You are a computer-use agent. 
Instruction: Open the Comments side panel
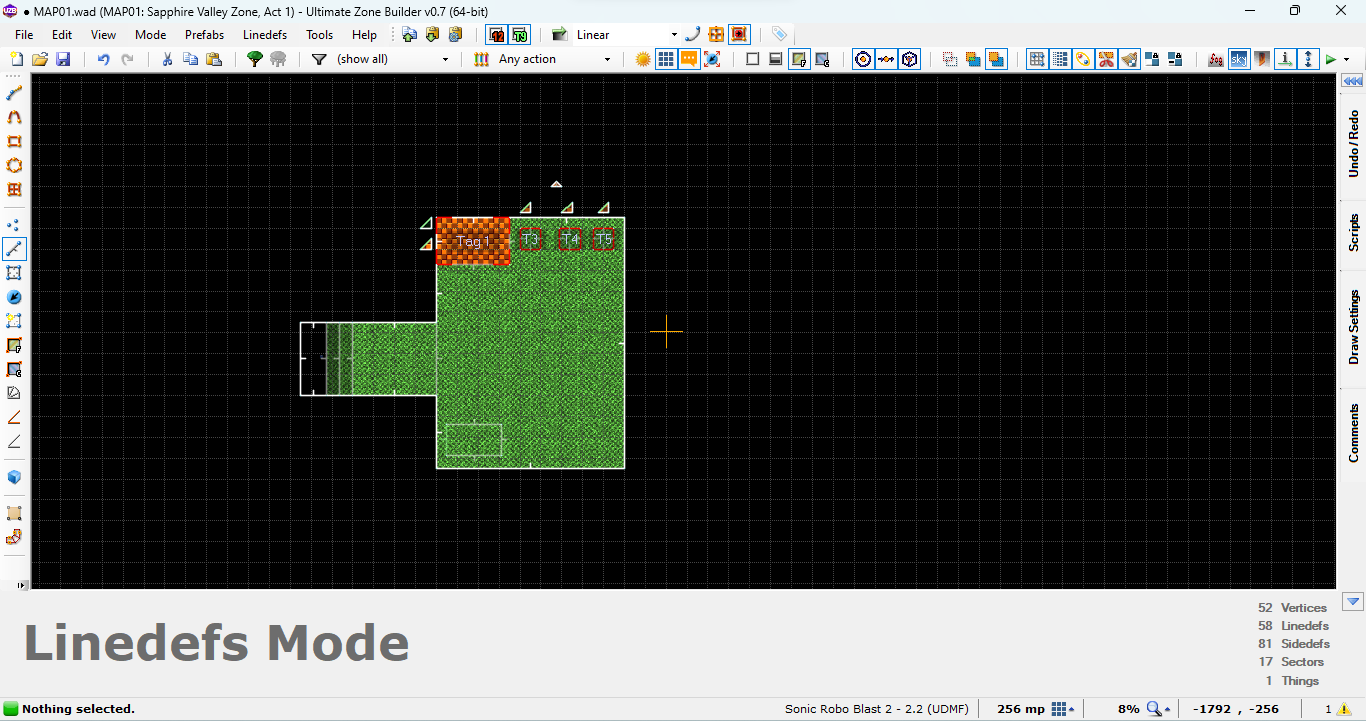point(1353,432)
